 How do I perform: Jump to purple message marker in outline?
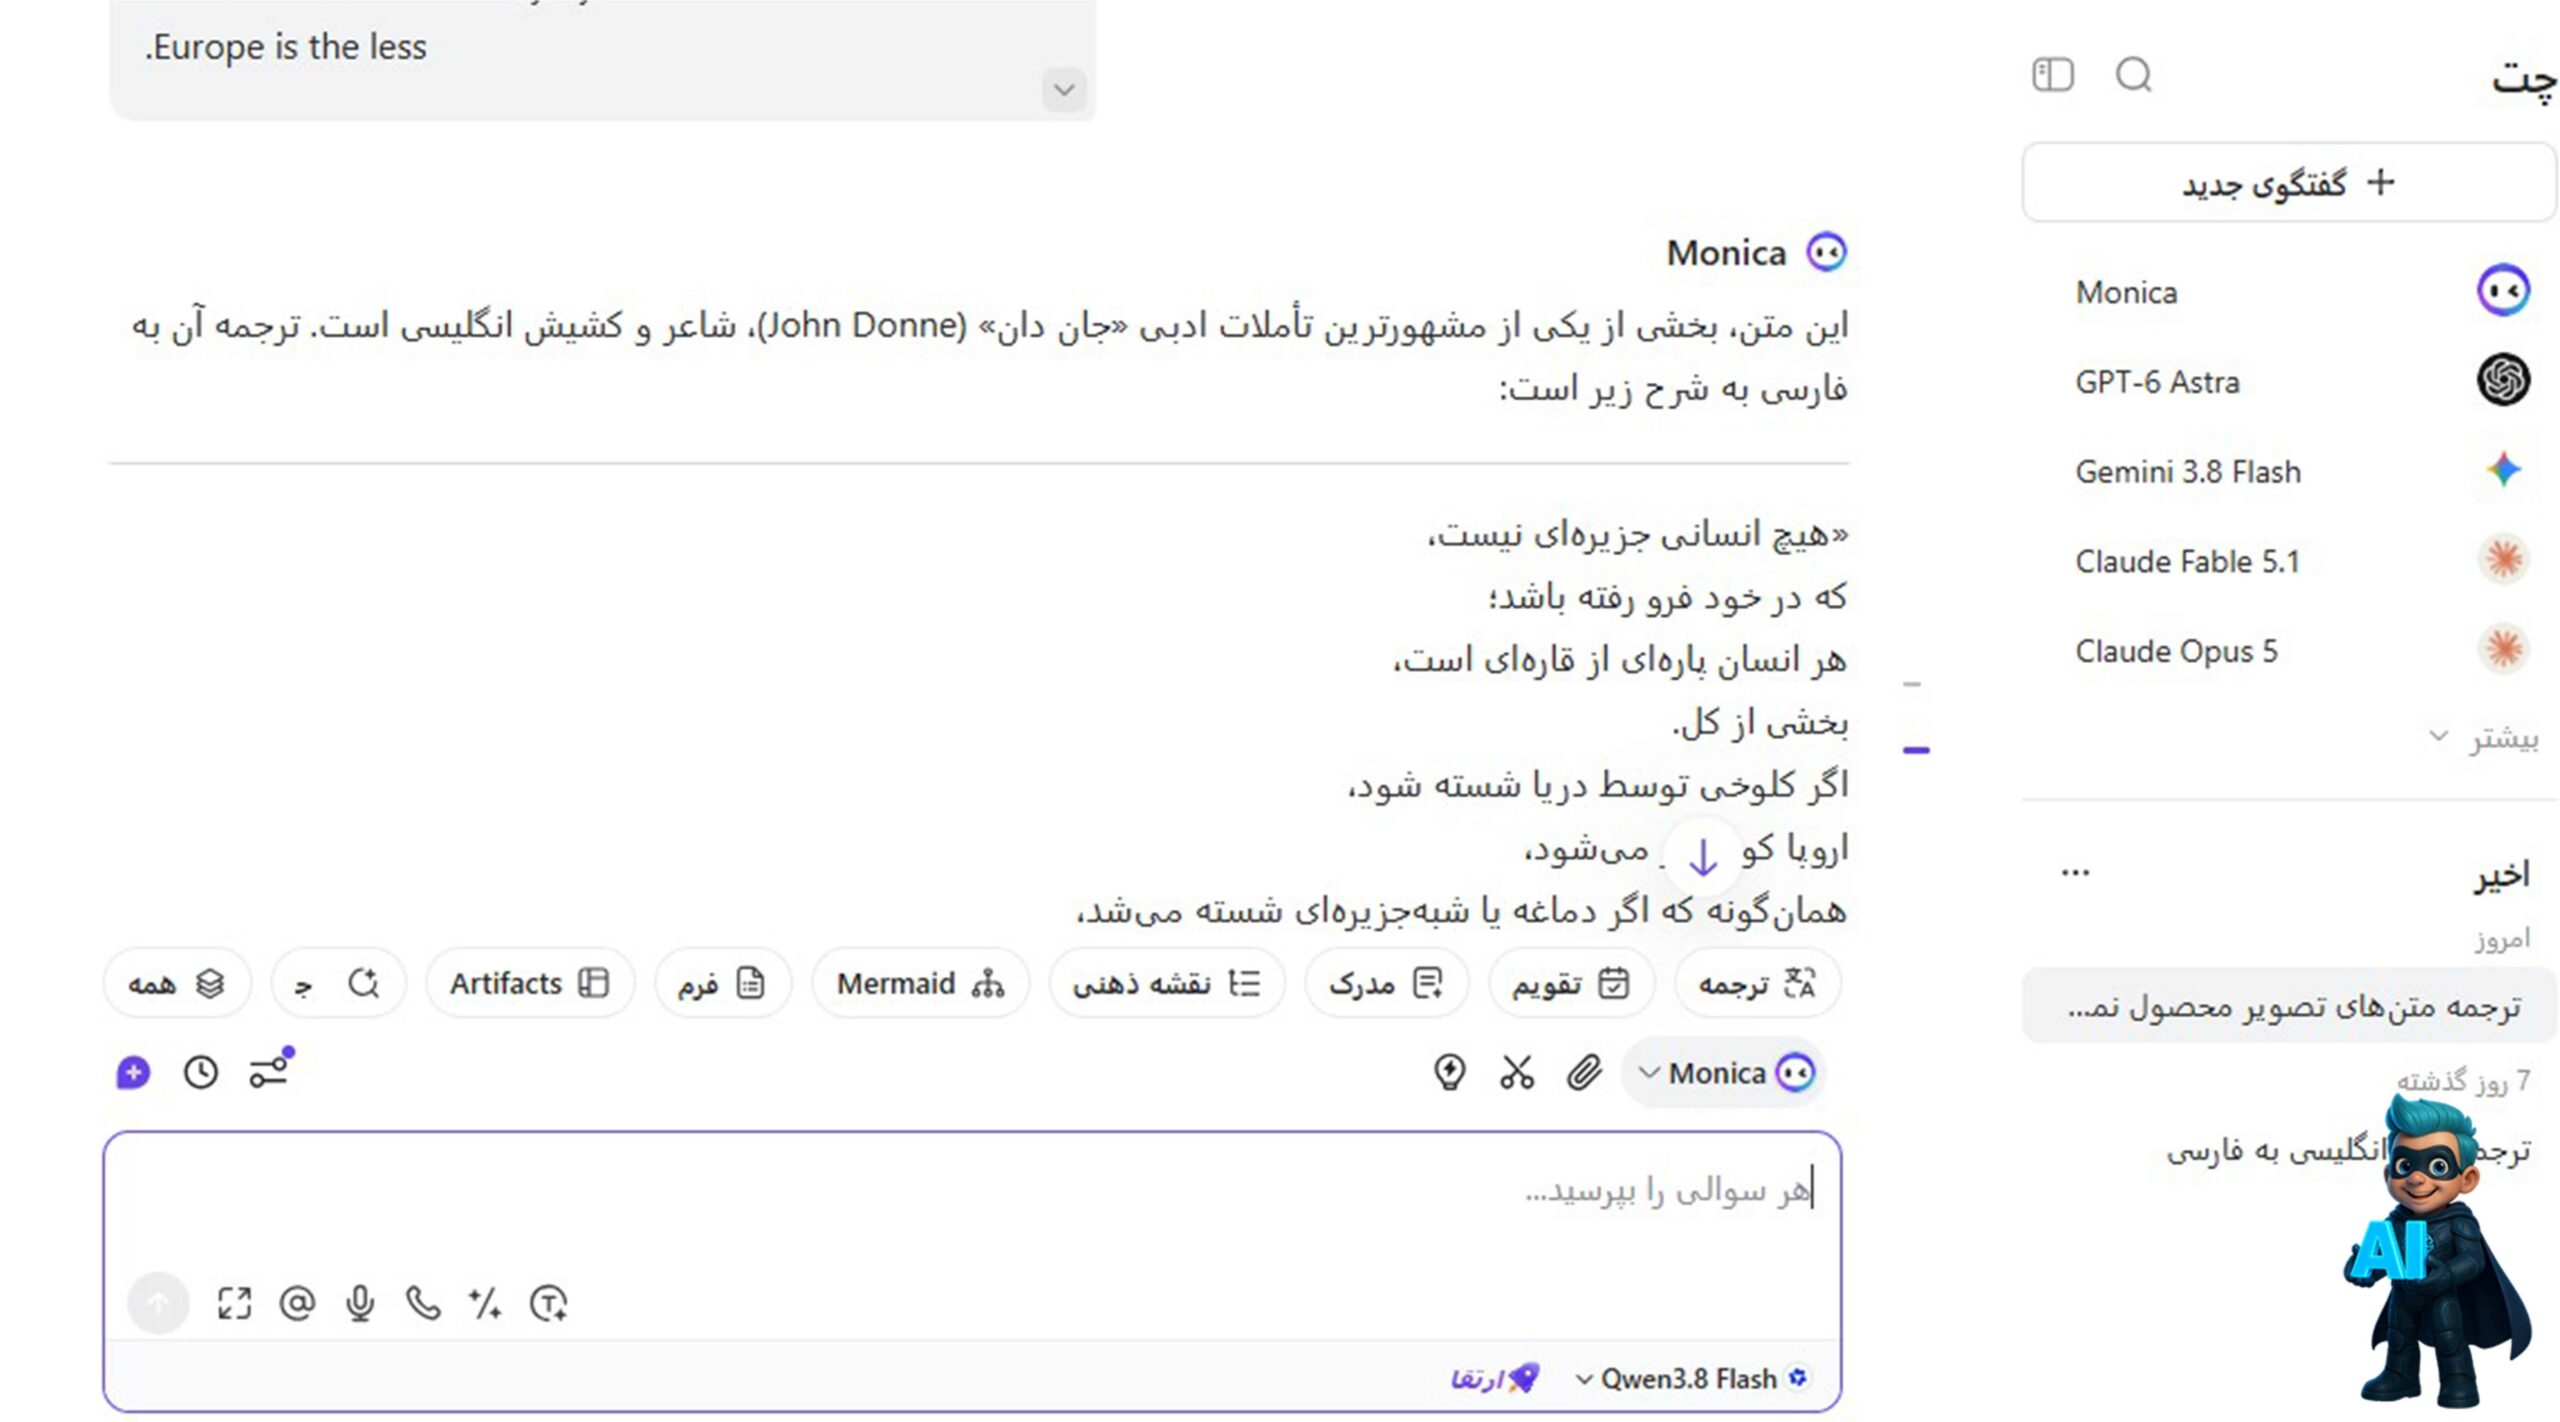tap(1916, 750)
